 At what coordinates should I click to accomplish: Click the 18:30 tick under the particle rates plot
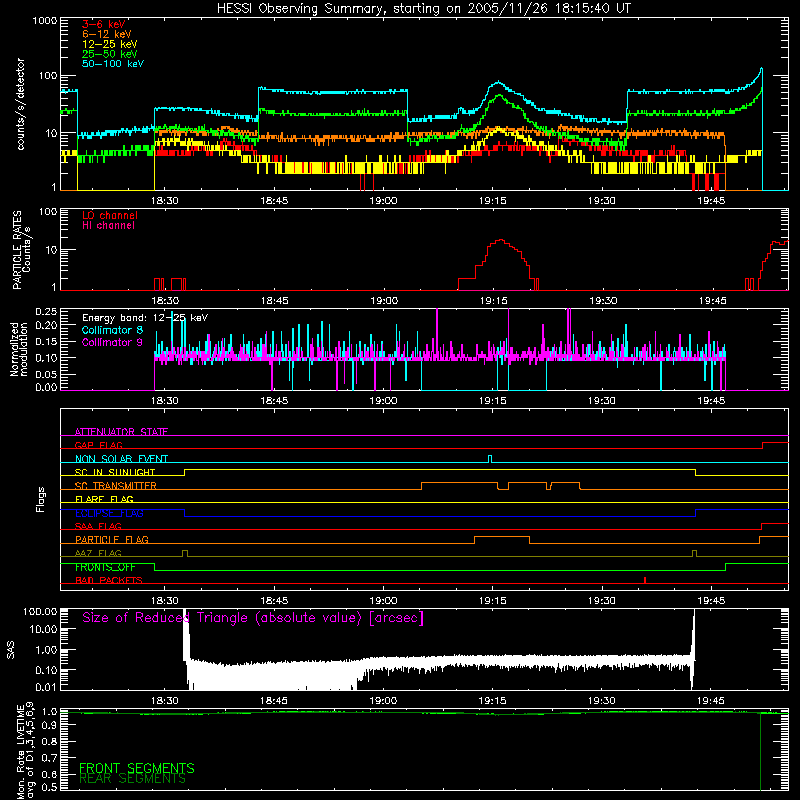pyautogui.click(x=165, y=301)
